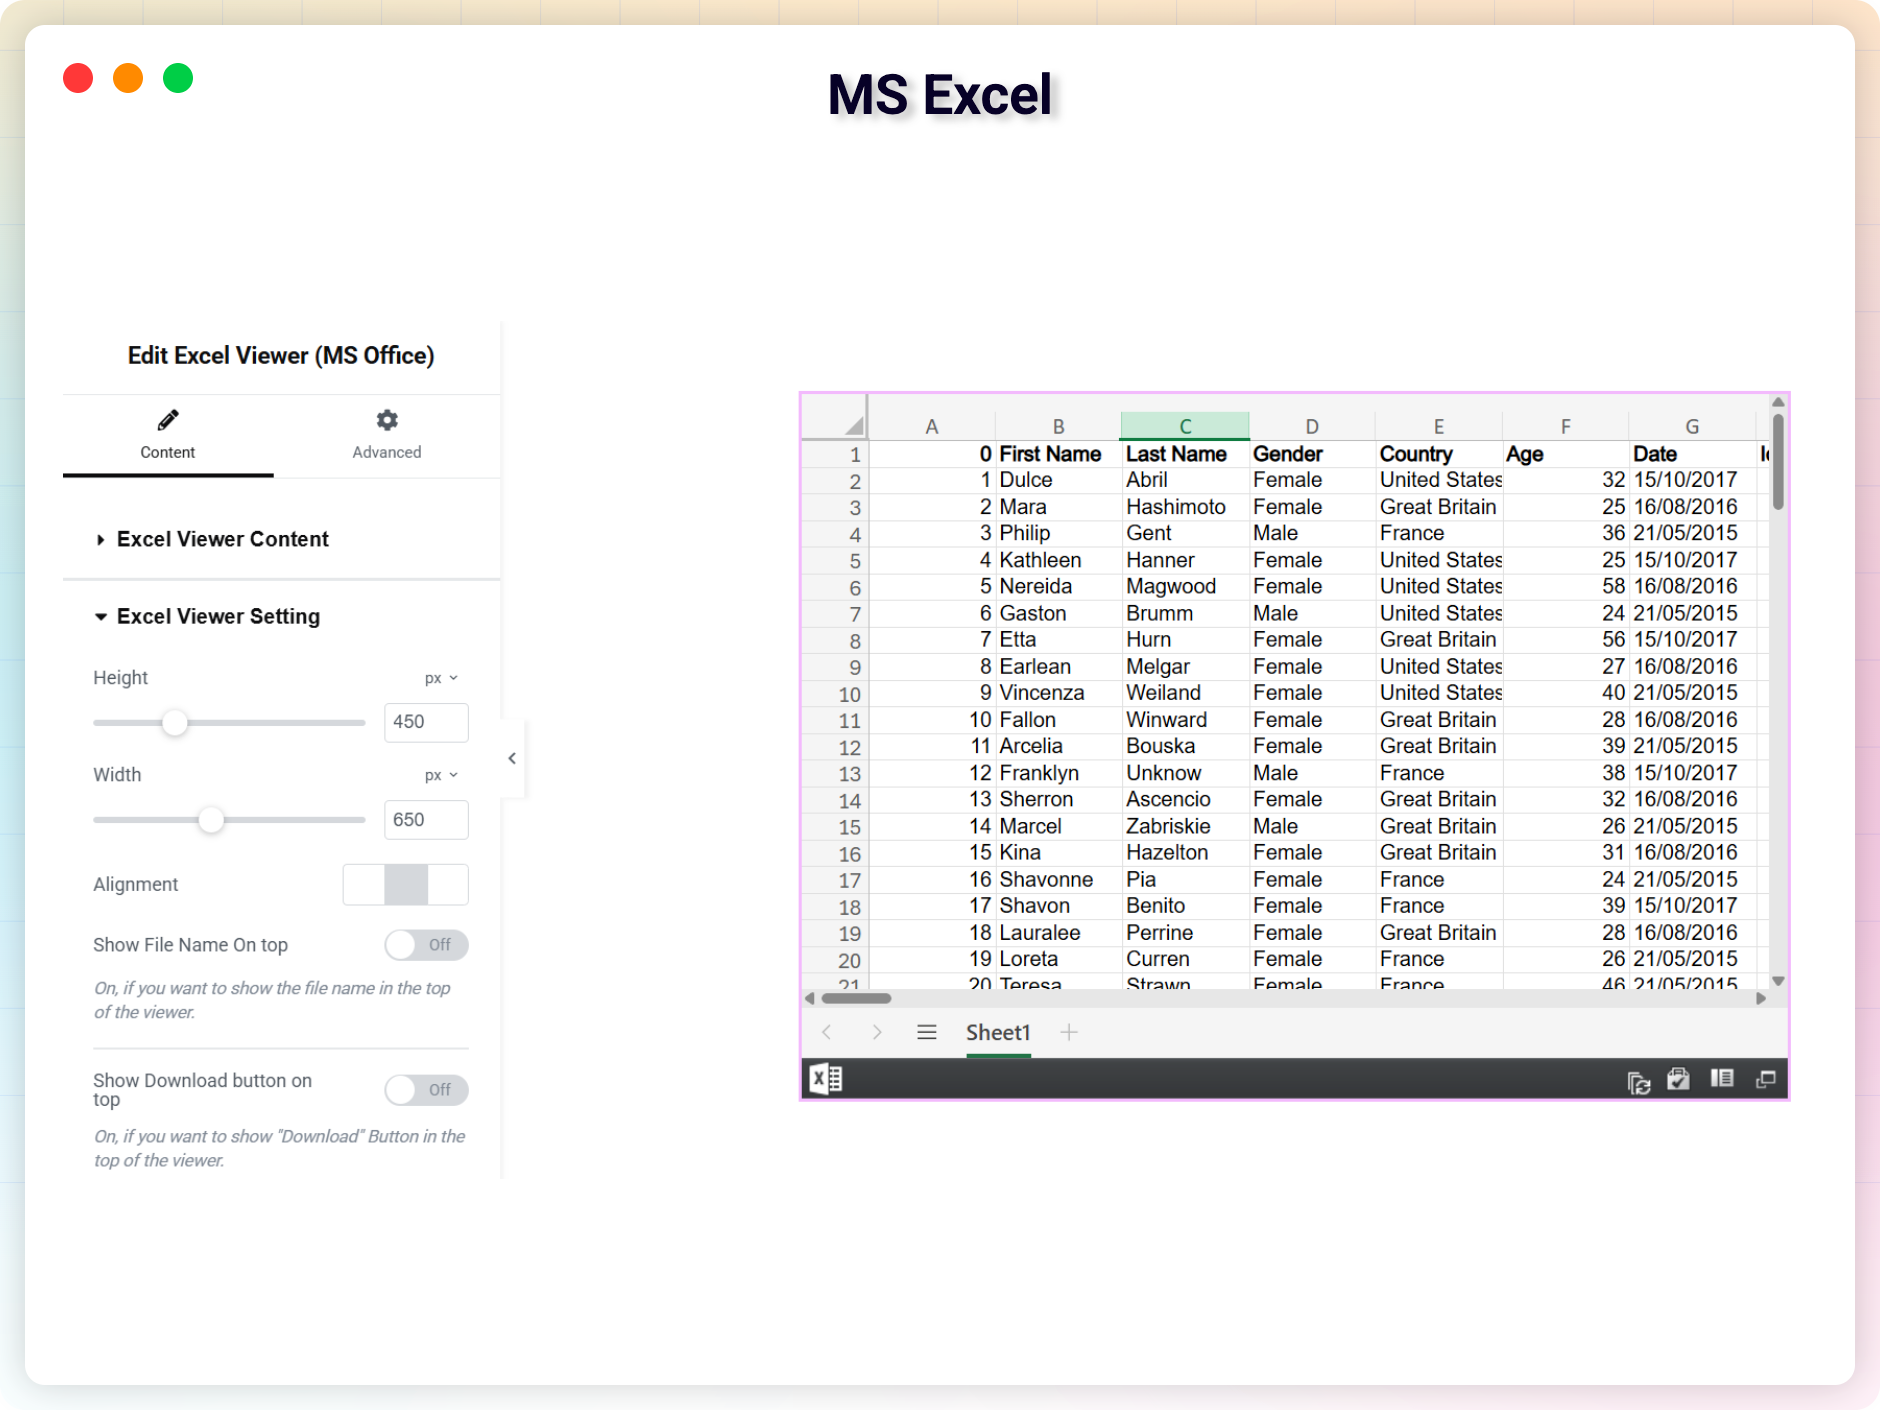Choose the left Alignment option
Viewport: 1880px width, 1410px height.
364,885
